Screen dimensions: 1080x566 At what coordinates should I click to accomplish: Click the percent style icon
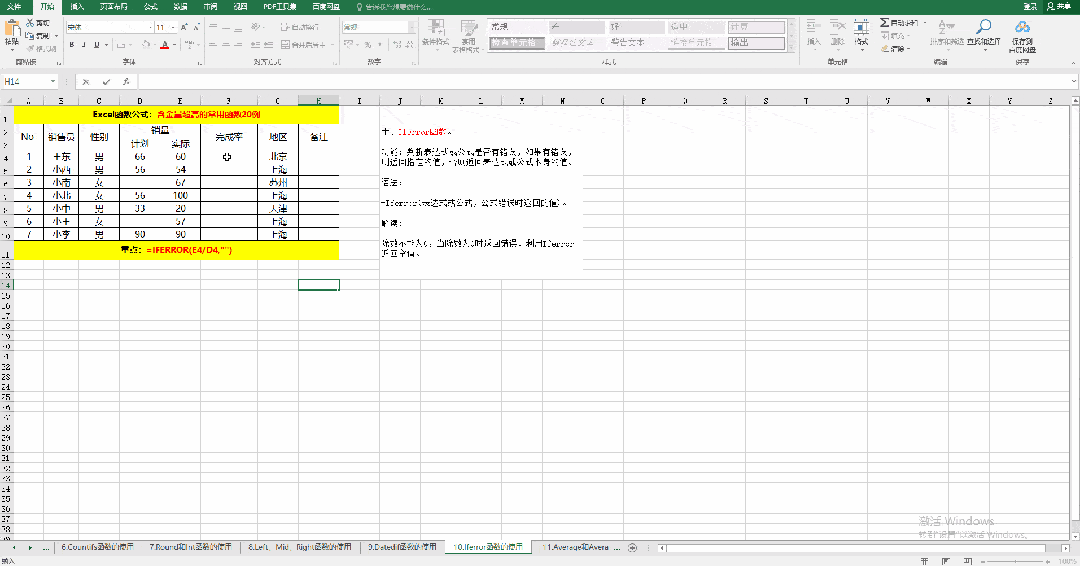368,45
